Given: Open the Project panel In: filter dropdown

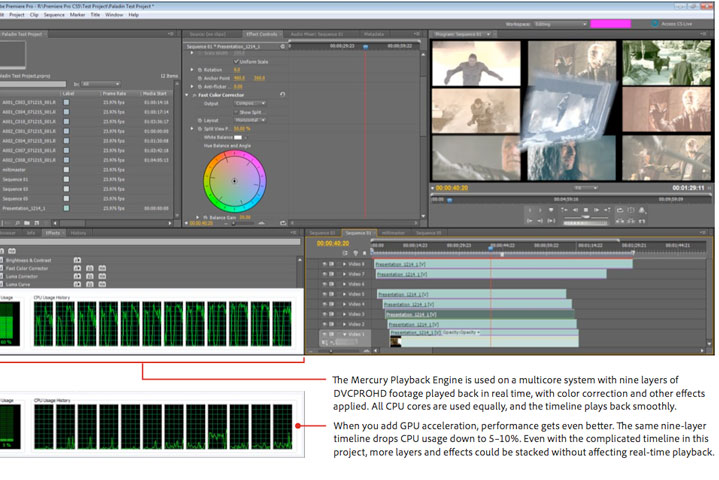Looking at the screenshot, I should coord(101,84).
